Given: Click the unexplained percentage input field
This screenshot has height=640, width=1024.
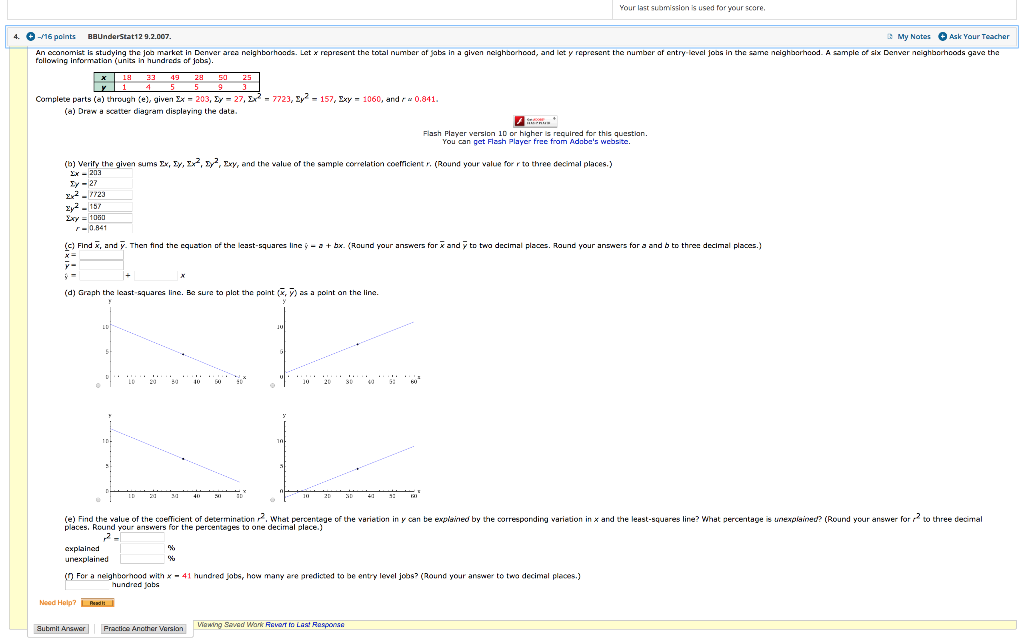Looking at the screenshot, I should (140, 559).
